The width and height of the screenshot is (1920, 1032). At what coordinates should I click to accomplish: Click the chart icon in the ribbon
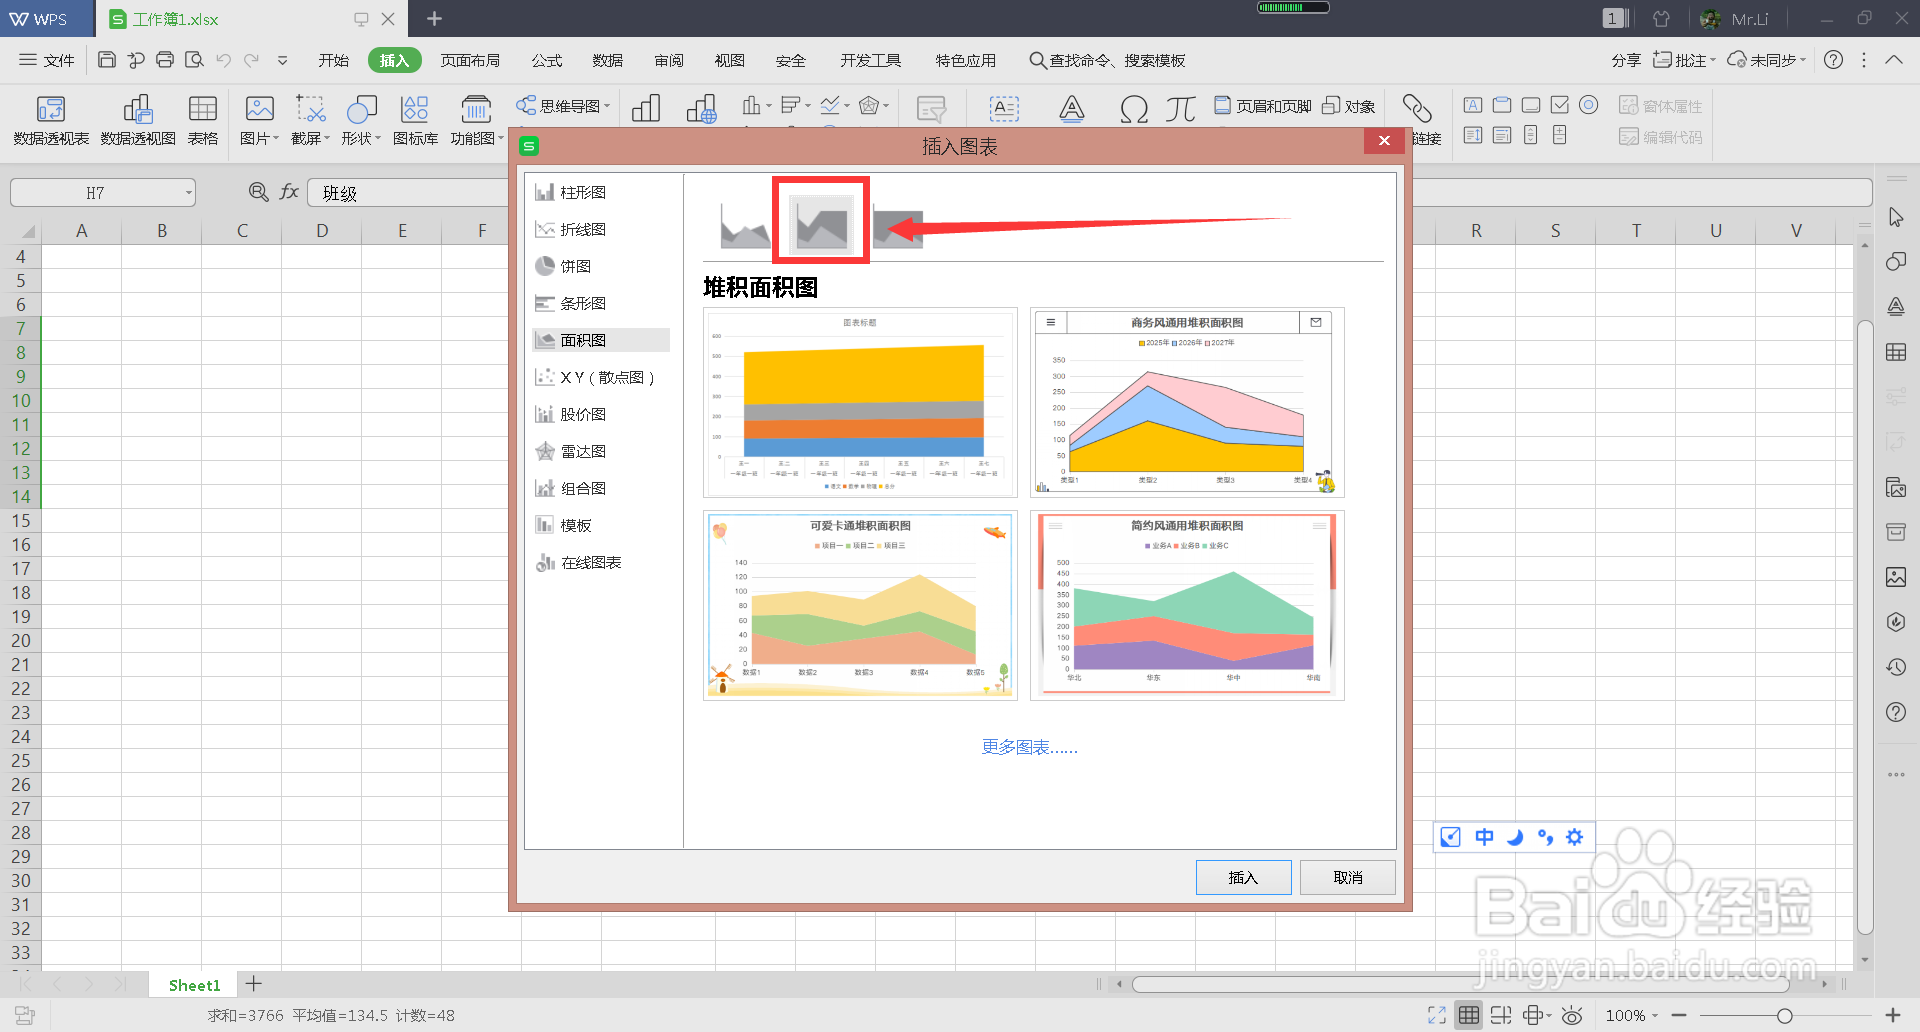(x=646, y=108)
